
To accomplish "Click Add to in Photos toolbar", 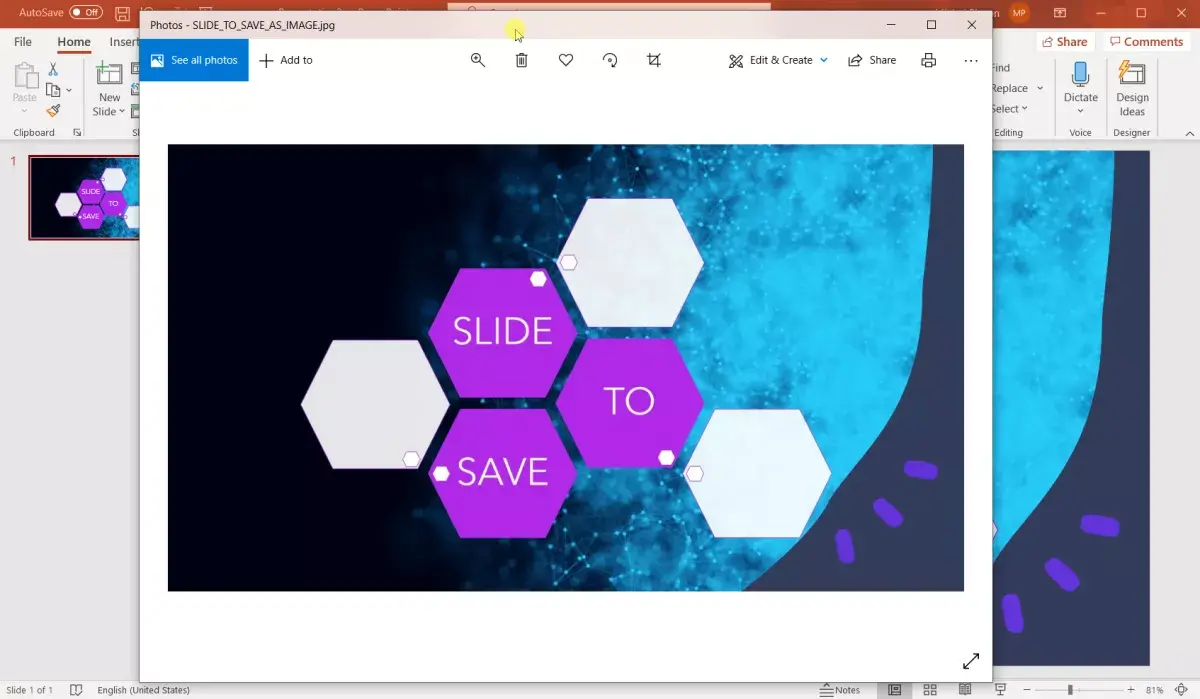I will coord(286,60).
